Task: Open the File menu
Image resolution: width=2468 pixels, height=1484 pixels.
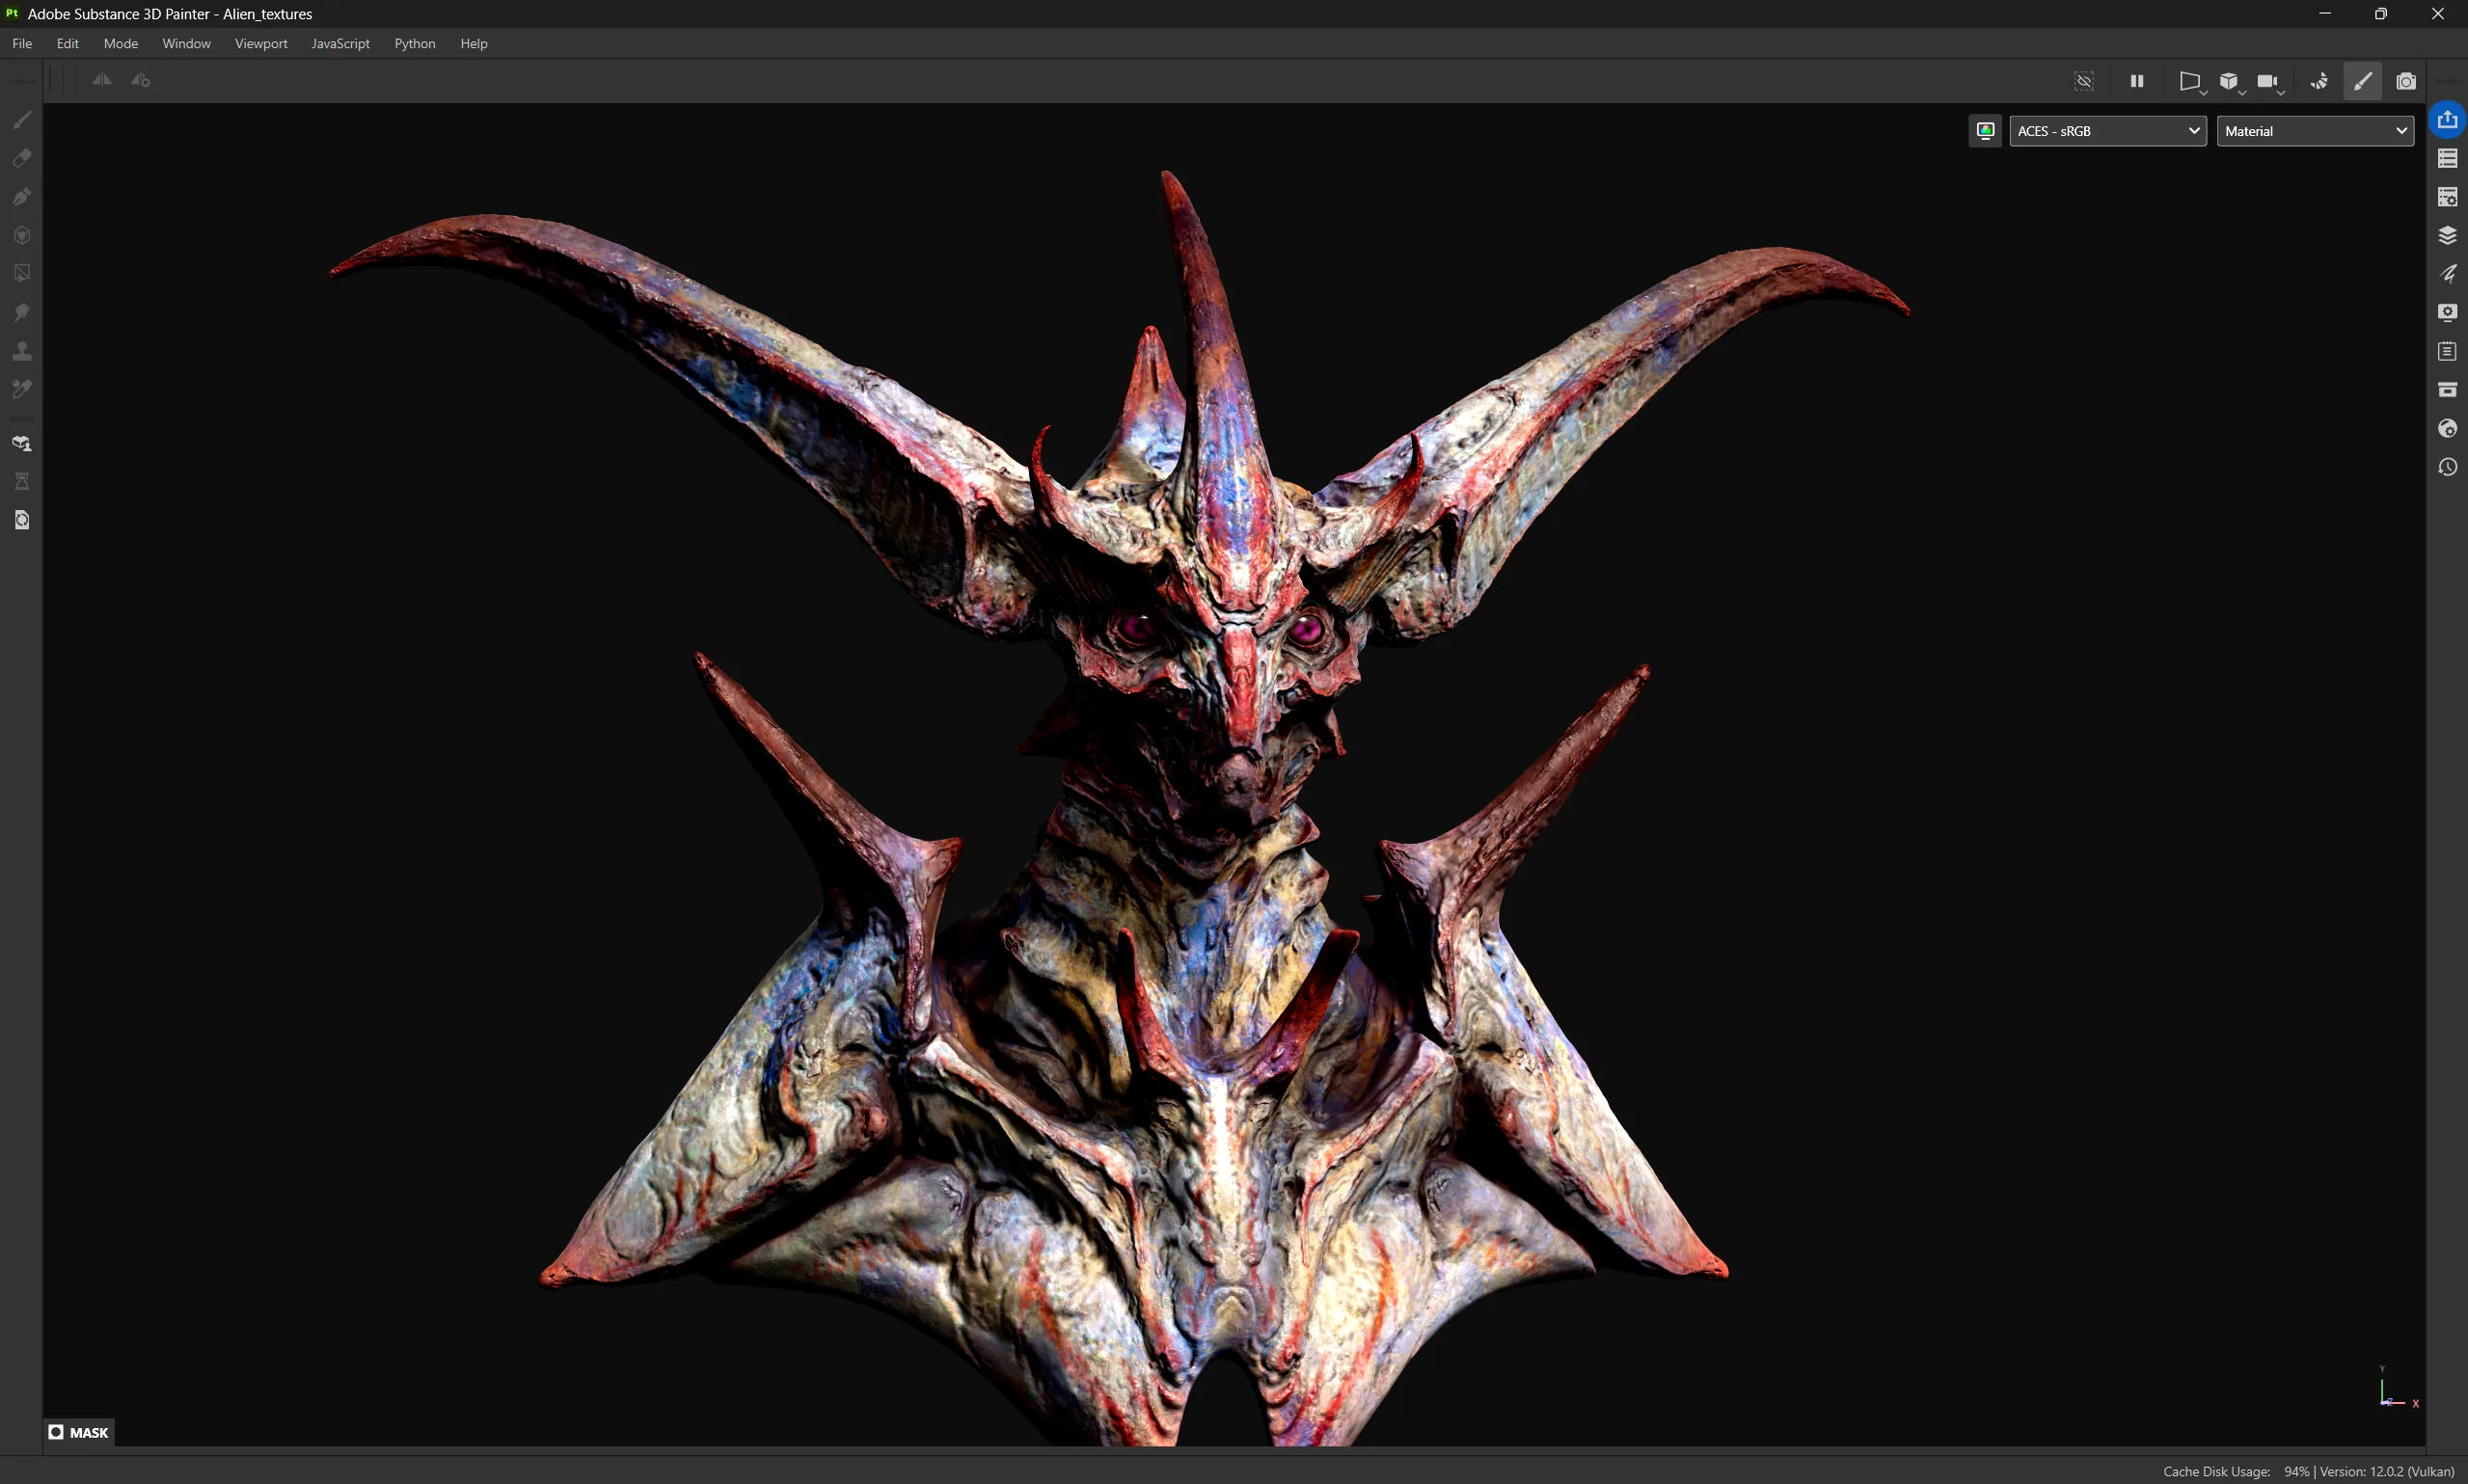Action: (22, 43)
